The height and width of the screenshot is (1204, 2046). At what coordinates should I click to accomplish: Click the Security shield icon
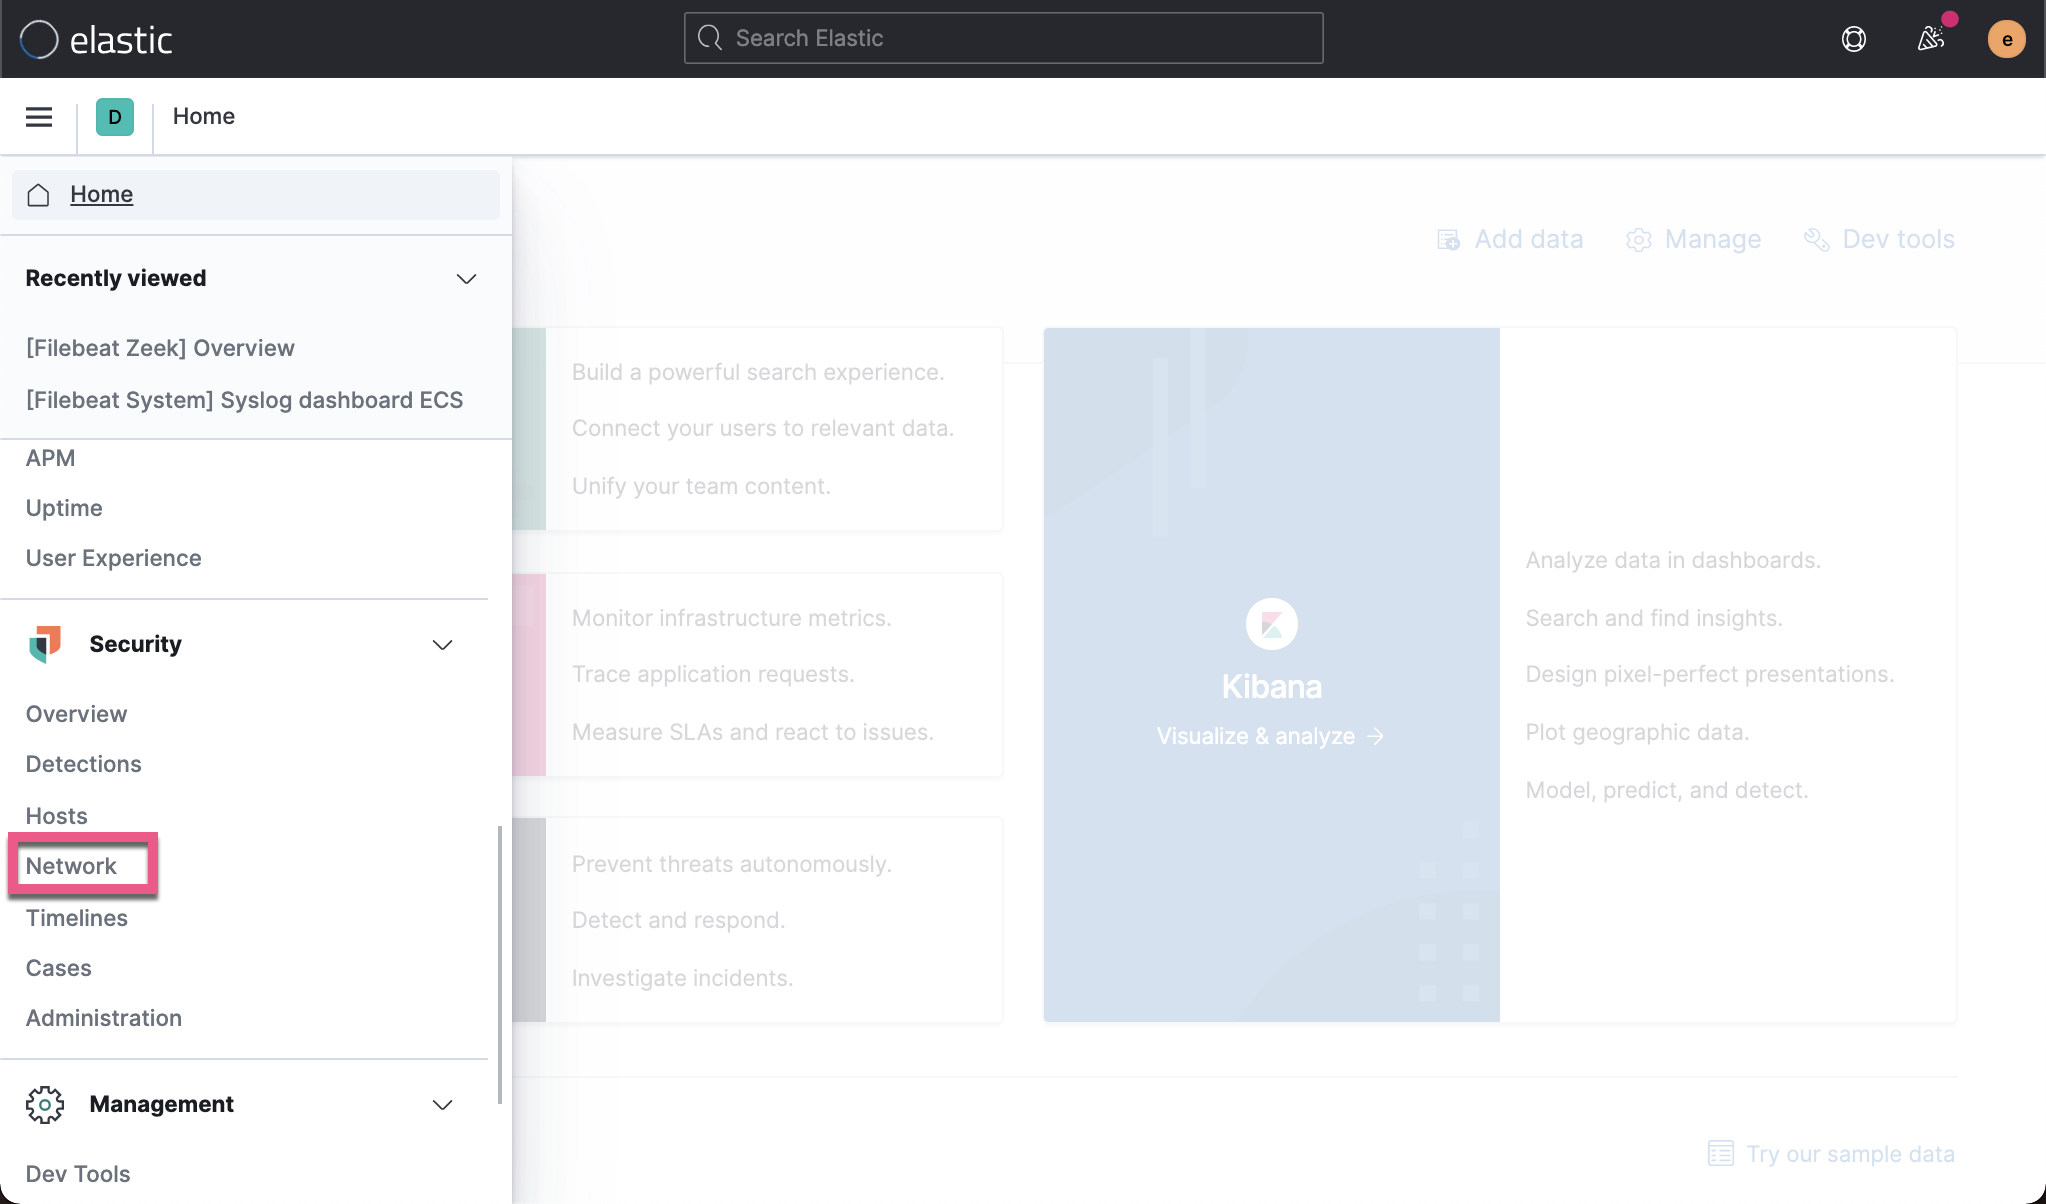tap(45, 644)
